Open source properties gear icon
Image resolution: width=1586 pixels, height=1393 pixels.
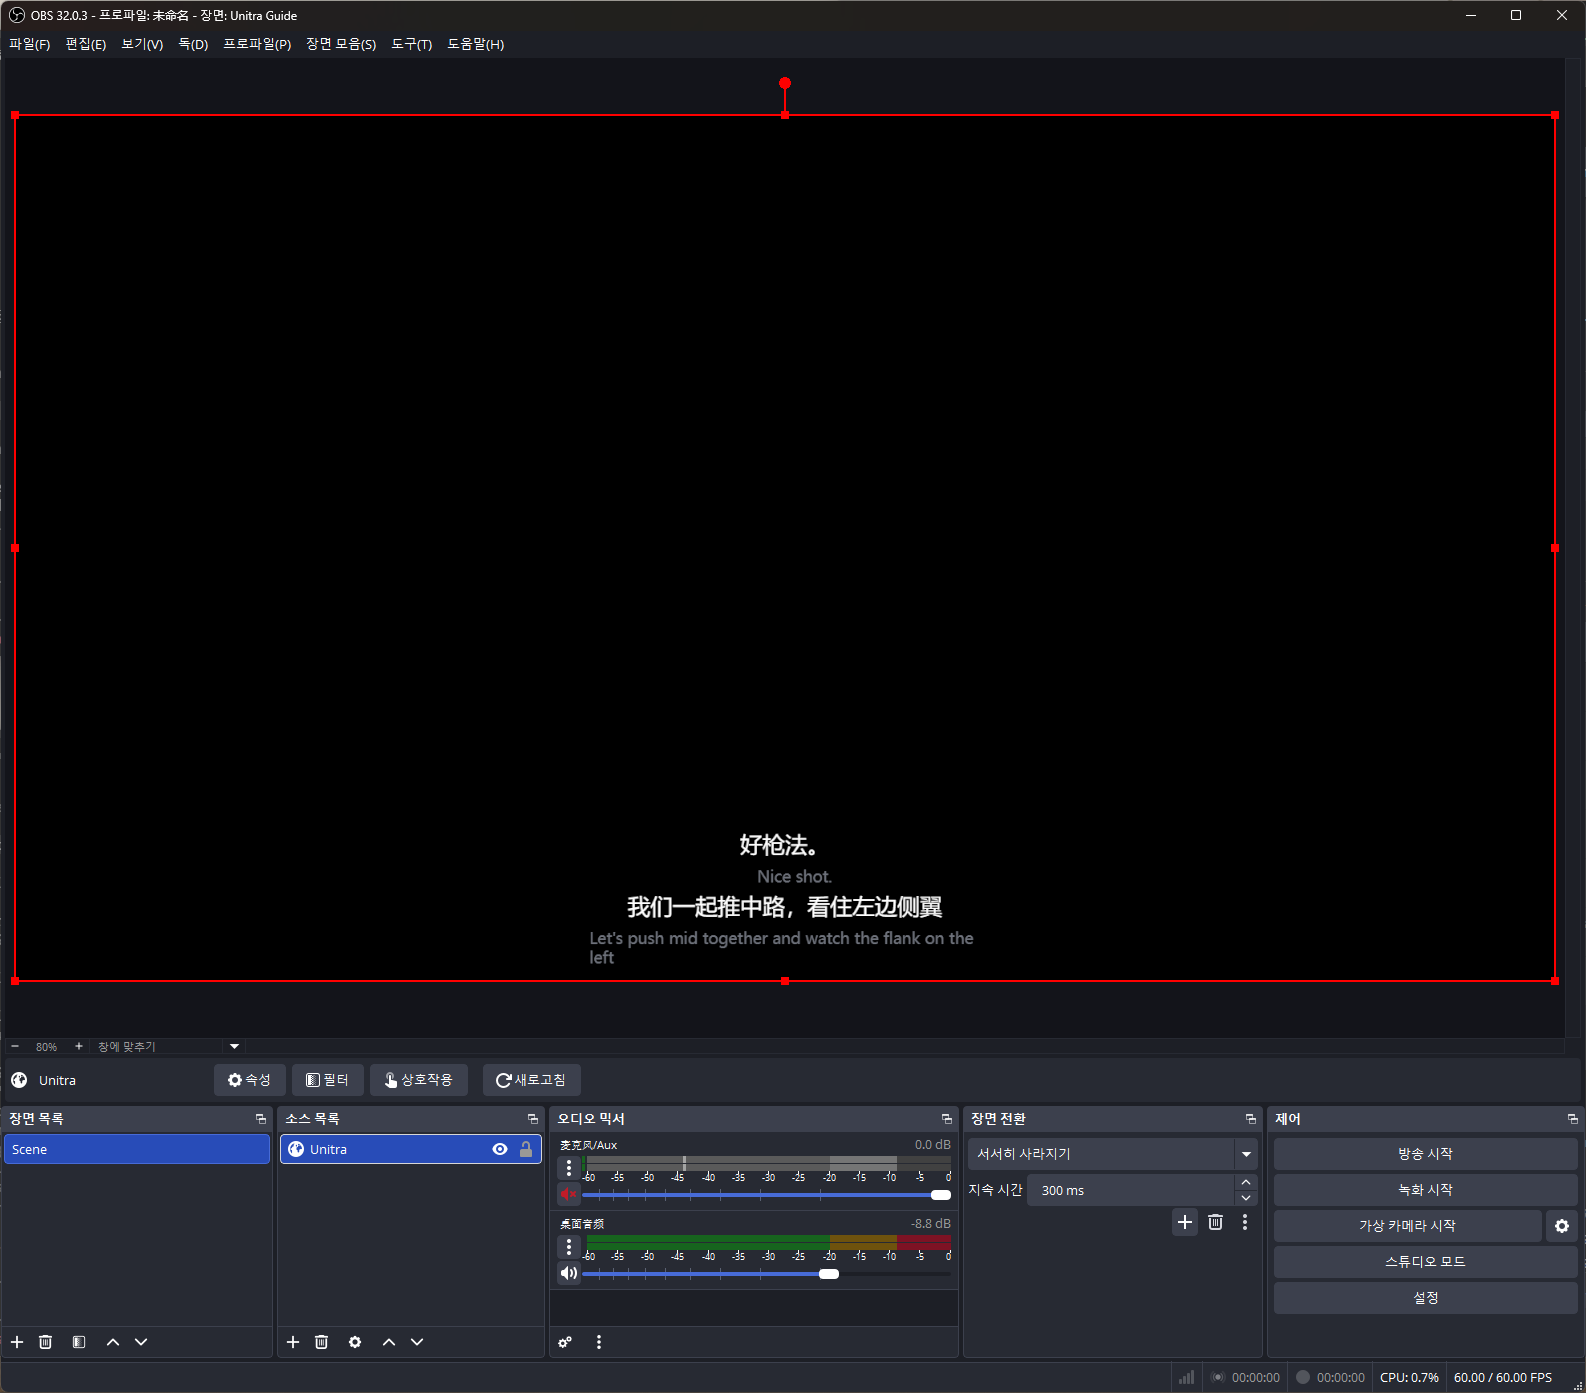pos(355,1342)
